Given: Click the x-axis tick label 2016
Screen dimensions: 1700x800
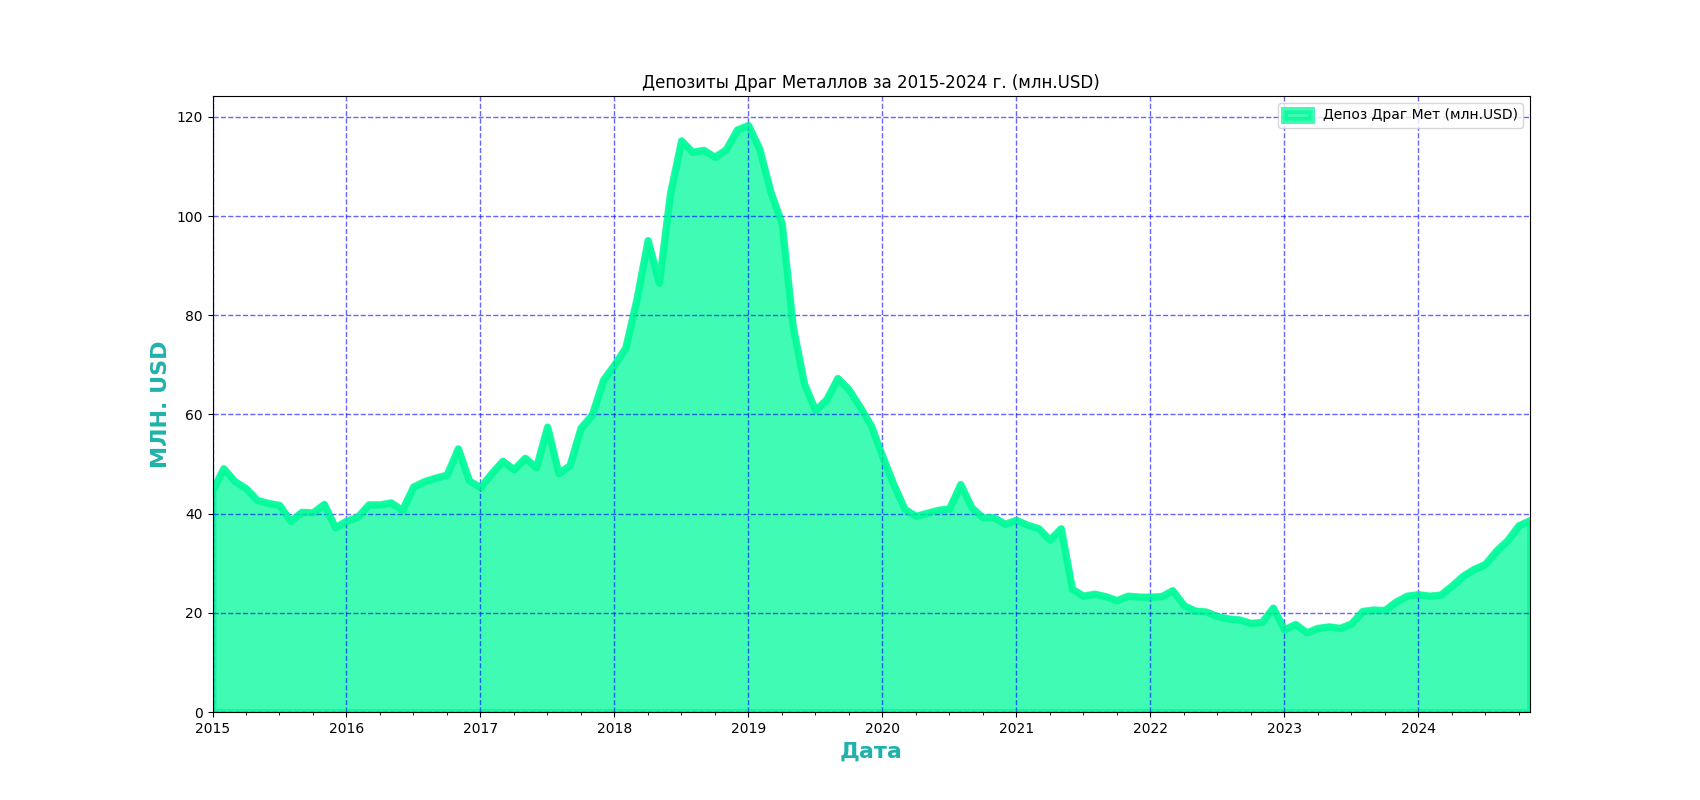Looking at the screenshot, I should click(x=347, y=728).
